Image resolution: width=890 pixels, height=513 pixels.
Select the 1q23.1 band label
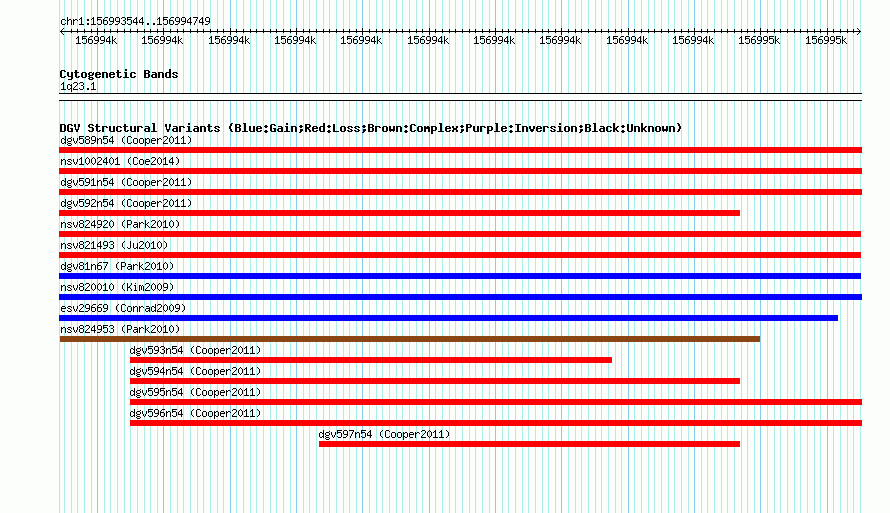(78, 86)
